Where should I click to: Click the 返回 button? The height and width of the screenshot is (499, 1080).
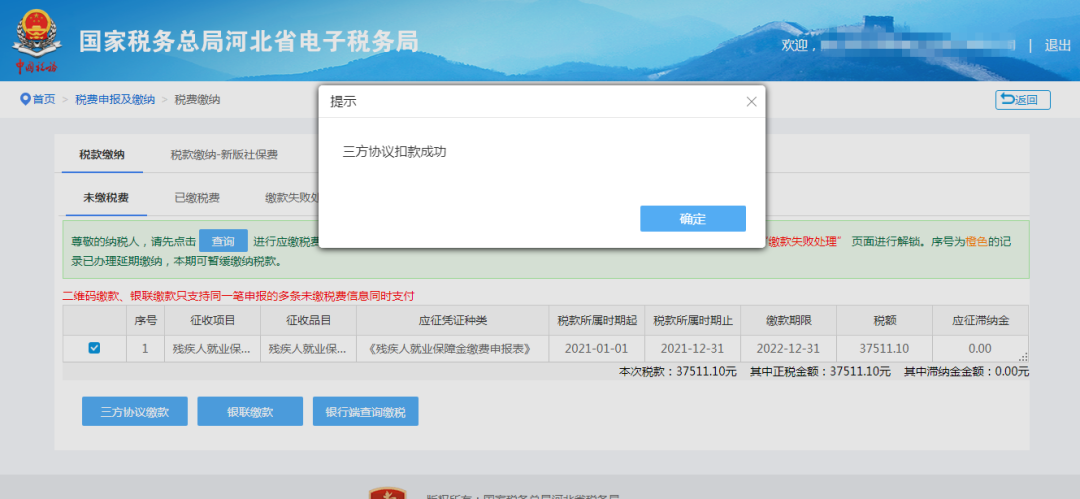point(1023,100)
